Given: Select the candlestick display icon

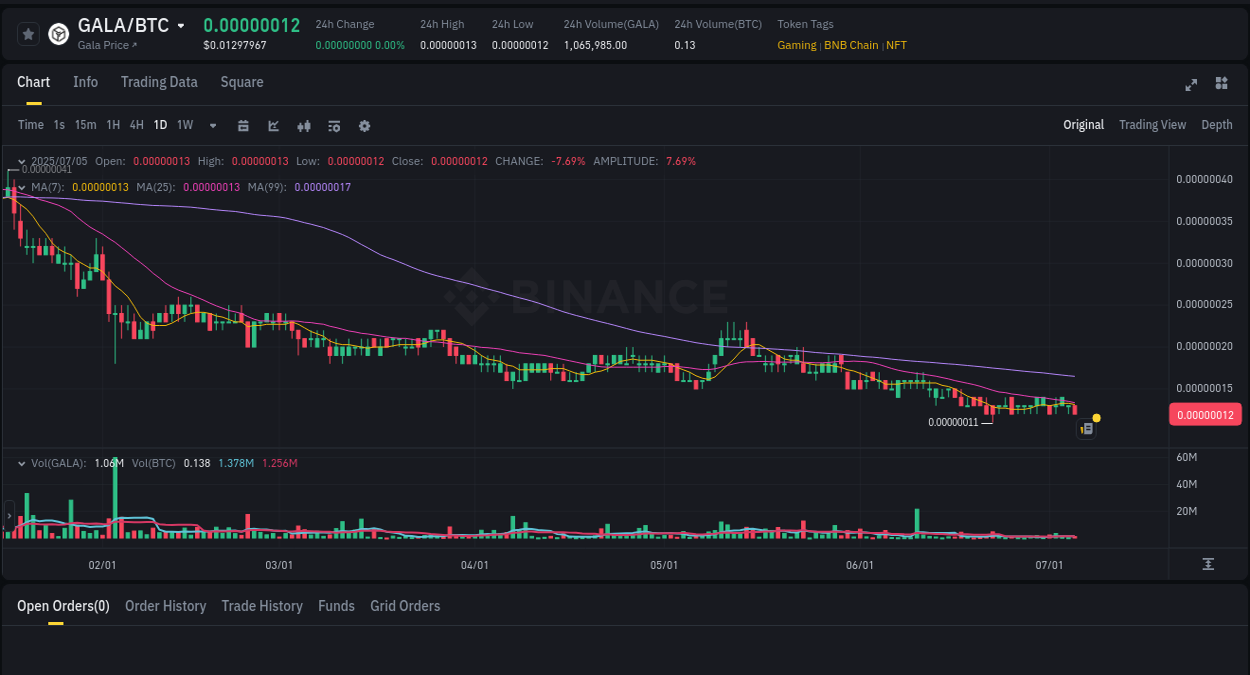Looking at the screenshot, I should [x=303, y=125].
